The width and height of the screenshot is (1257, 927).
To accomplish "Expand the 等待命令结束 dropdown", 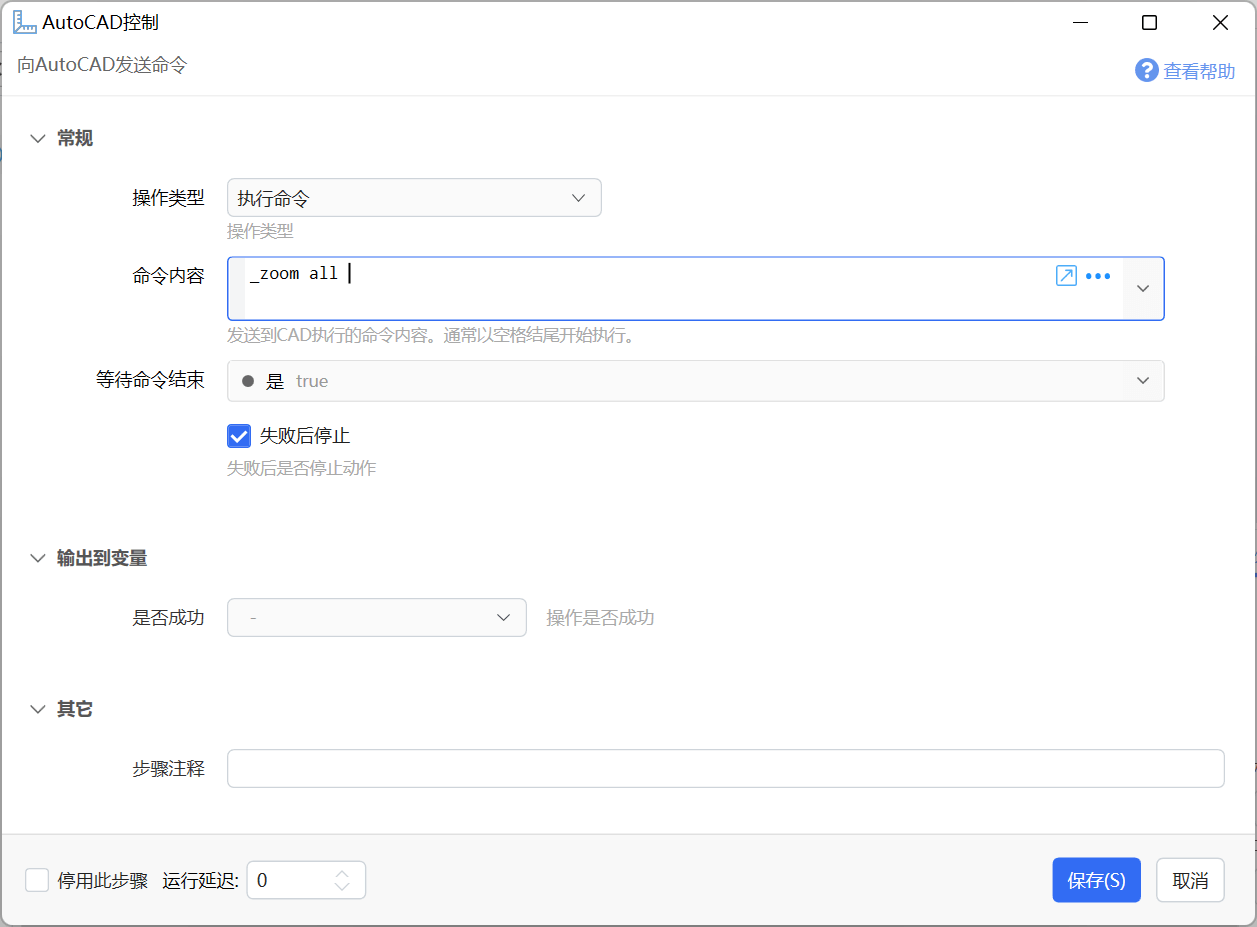I will point(1143,381).
